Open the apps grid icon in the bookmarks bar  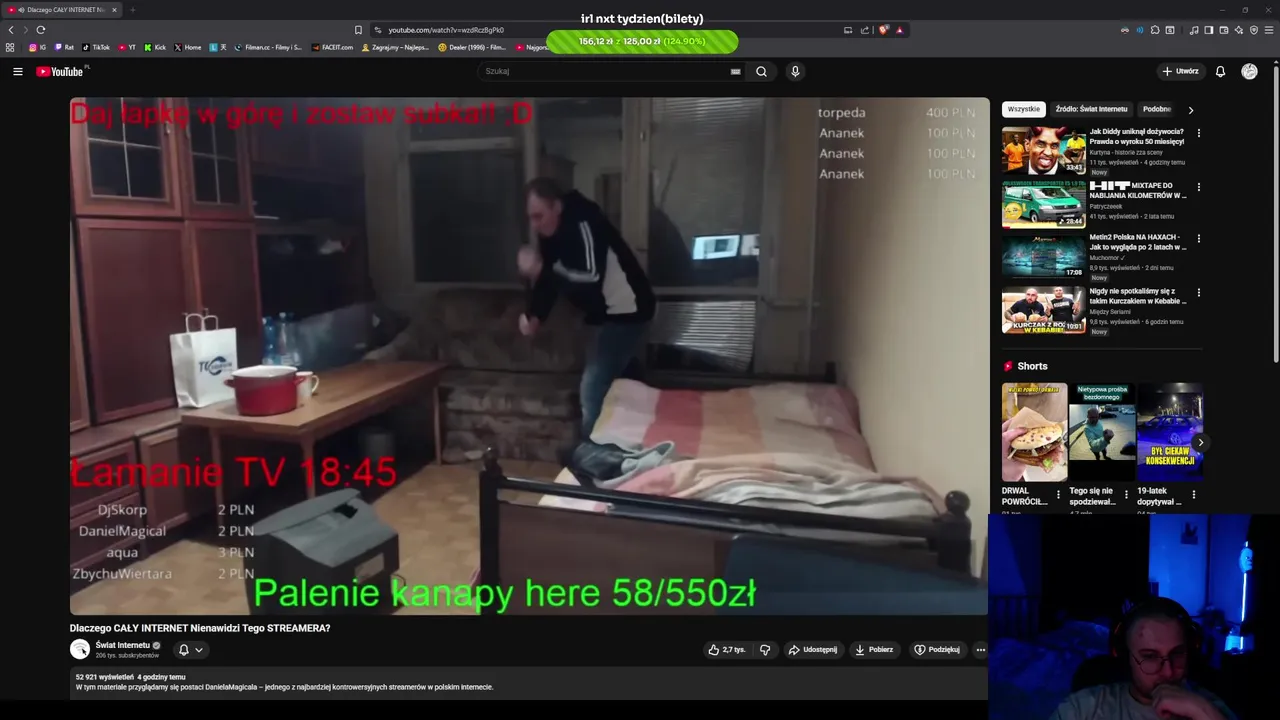pos(10,47)
